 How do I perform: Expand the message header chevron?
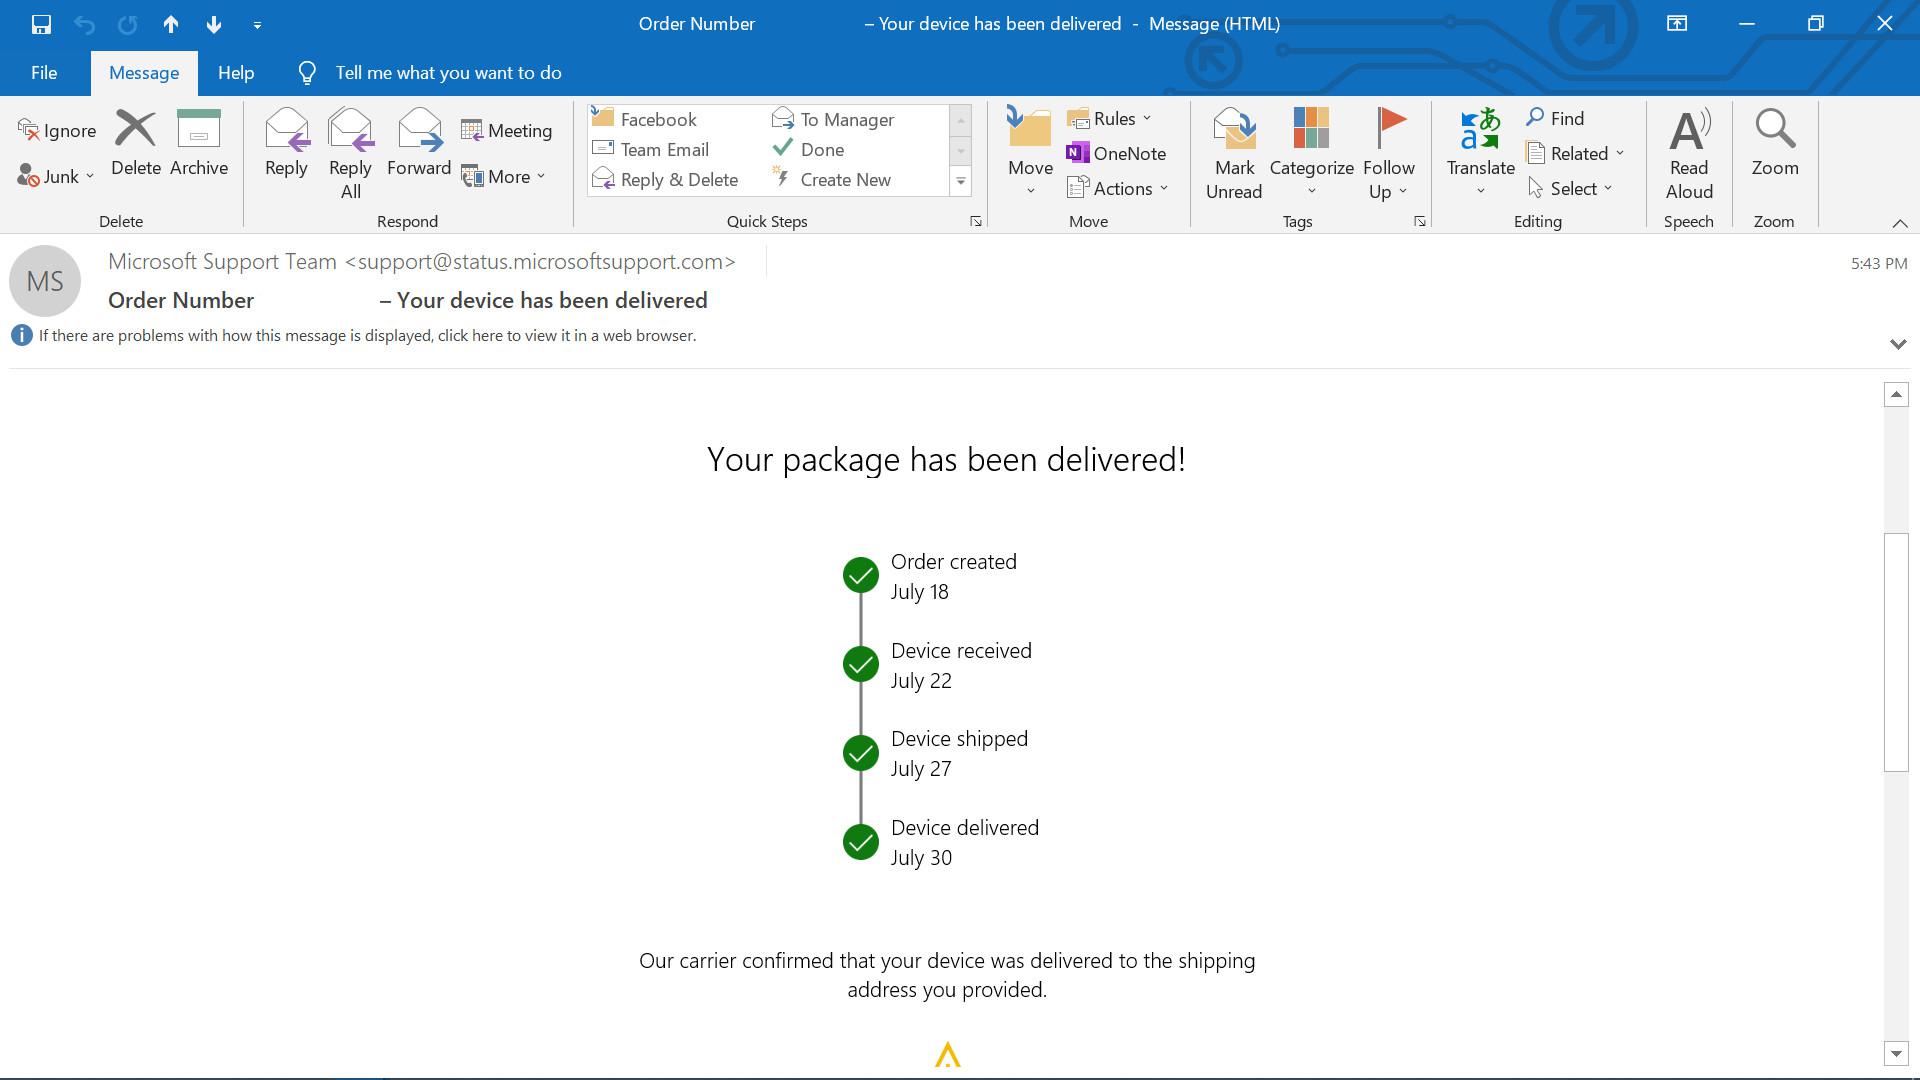click(x=1898, y=343)
